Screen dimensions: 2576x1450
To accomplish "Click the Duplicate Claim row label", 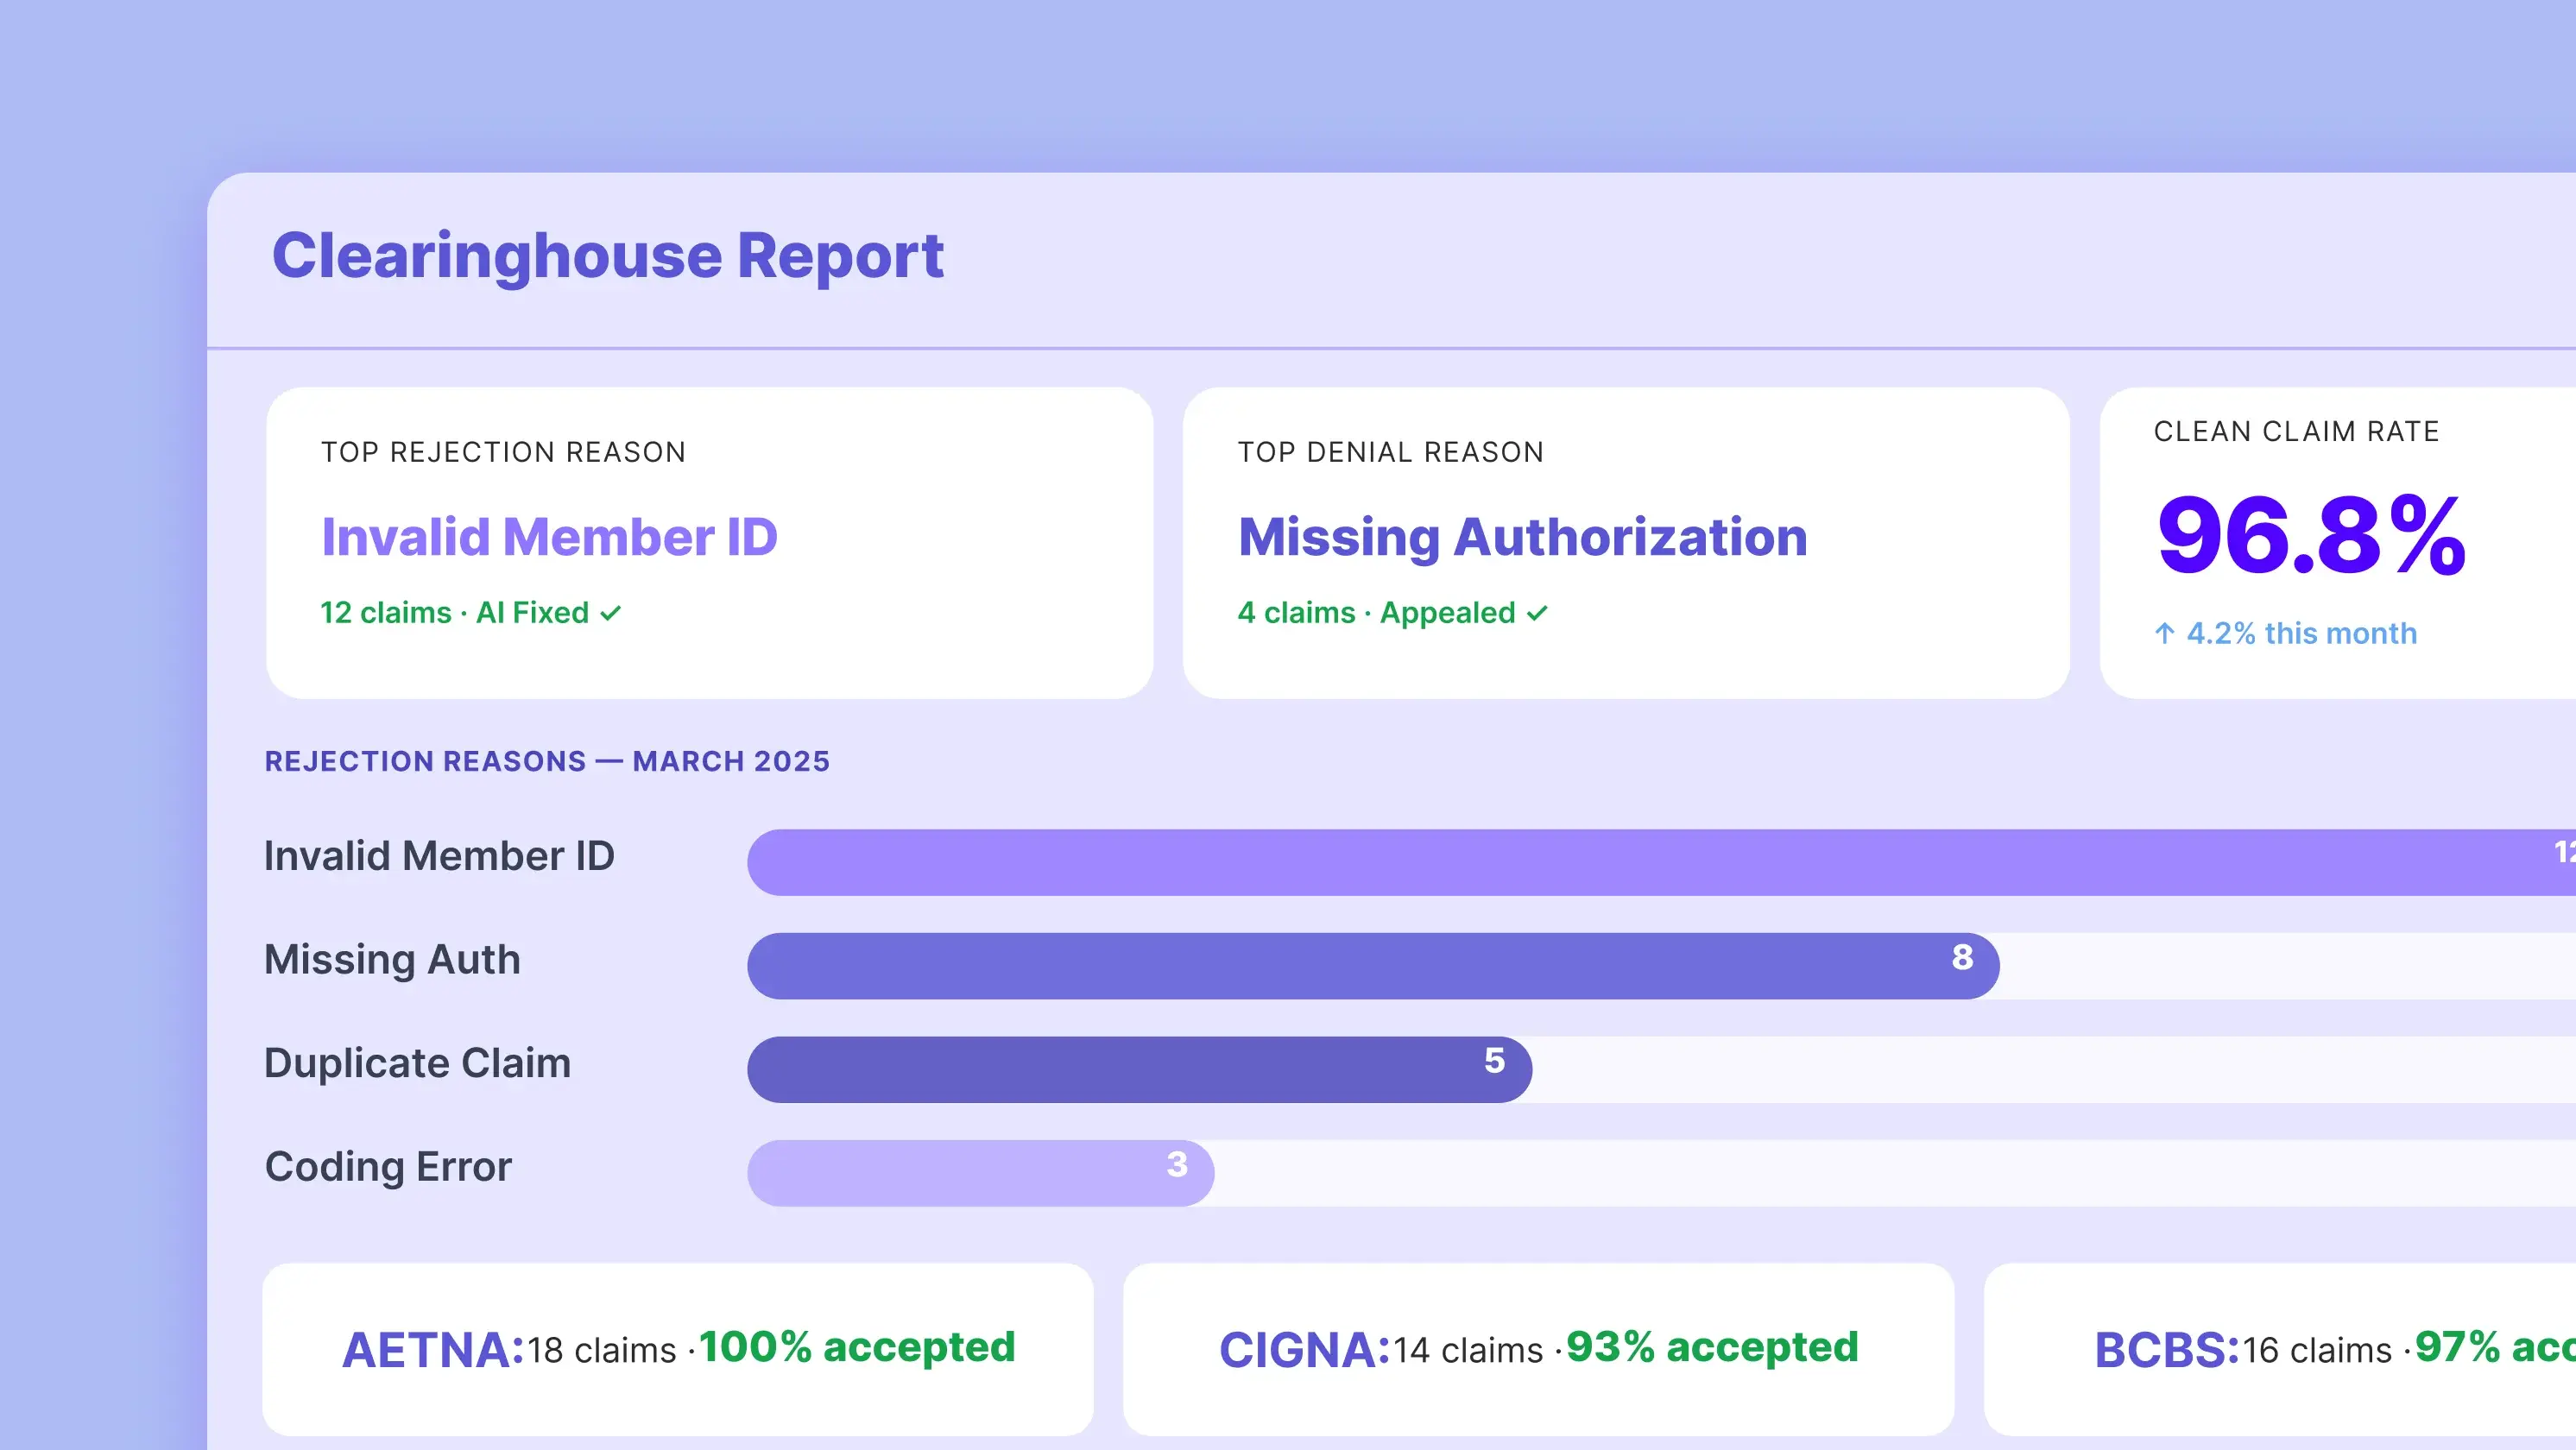I will pyautogui.click(x=417, y=1063).
